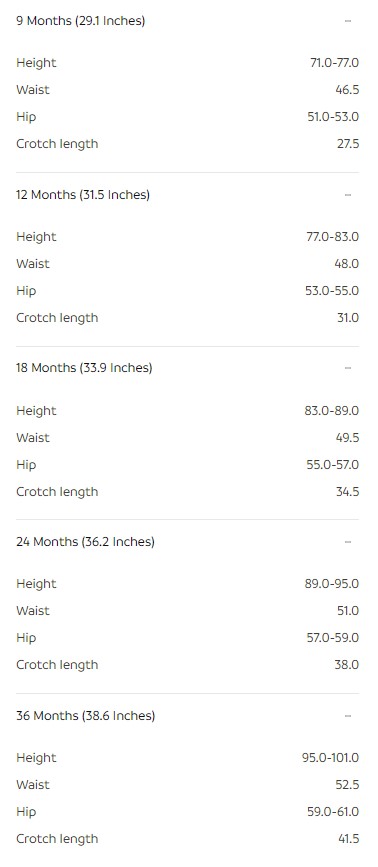Click the hip value 53.0-55.0
Image resolution: width=378 pixels, height=867 pixels.
(x=332, y=291)
